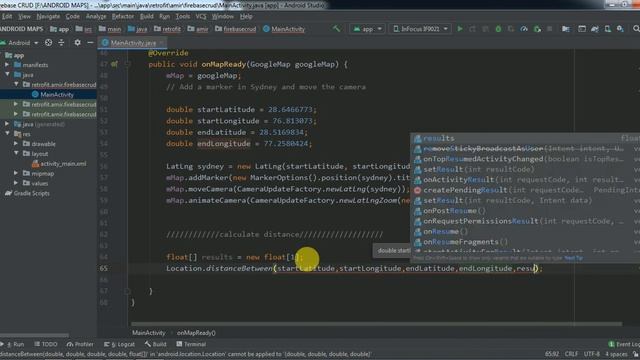Click the Search Everywhere magnifier icon

[x=636, y=29]
